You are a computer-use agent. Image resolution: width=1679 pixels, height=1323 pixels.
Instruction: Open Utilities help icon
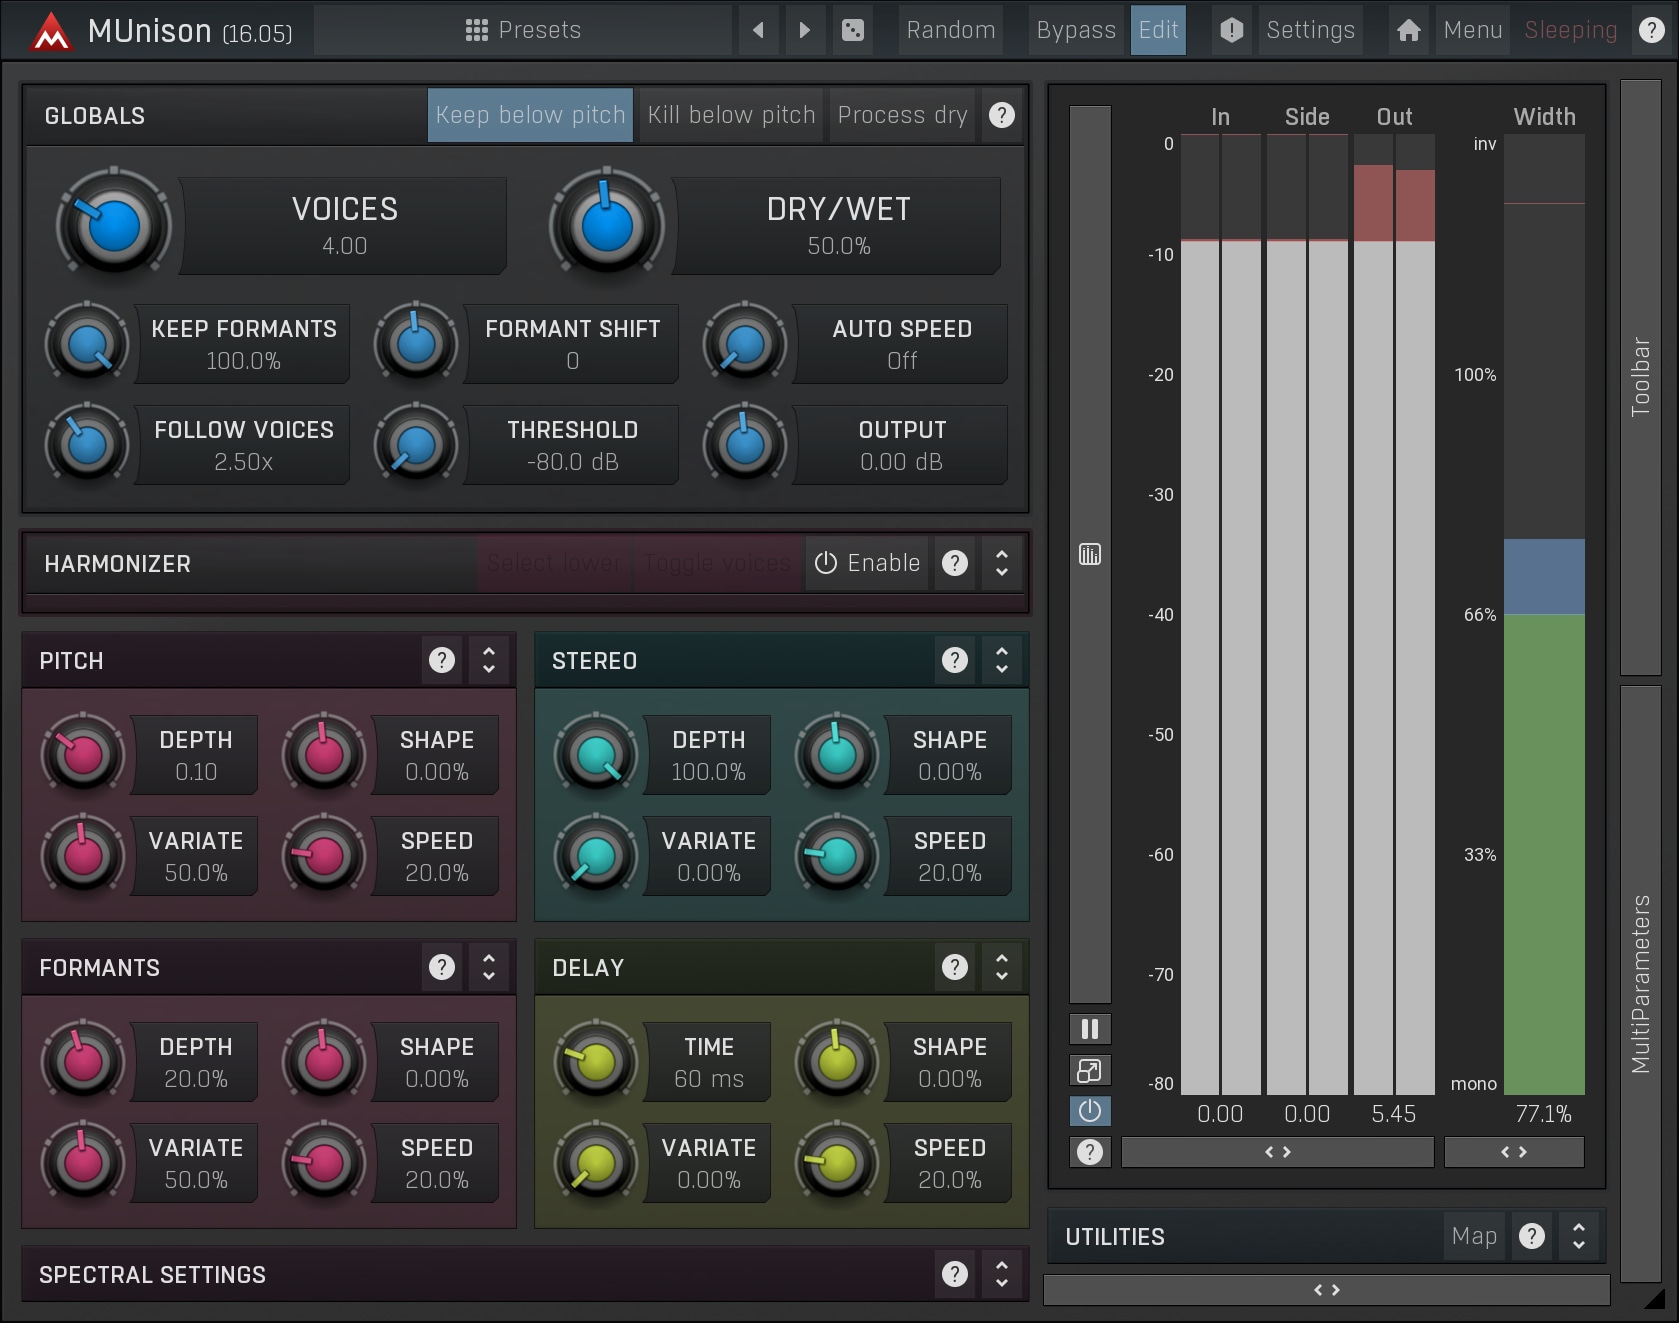point(1532,1236)
